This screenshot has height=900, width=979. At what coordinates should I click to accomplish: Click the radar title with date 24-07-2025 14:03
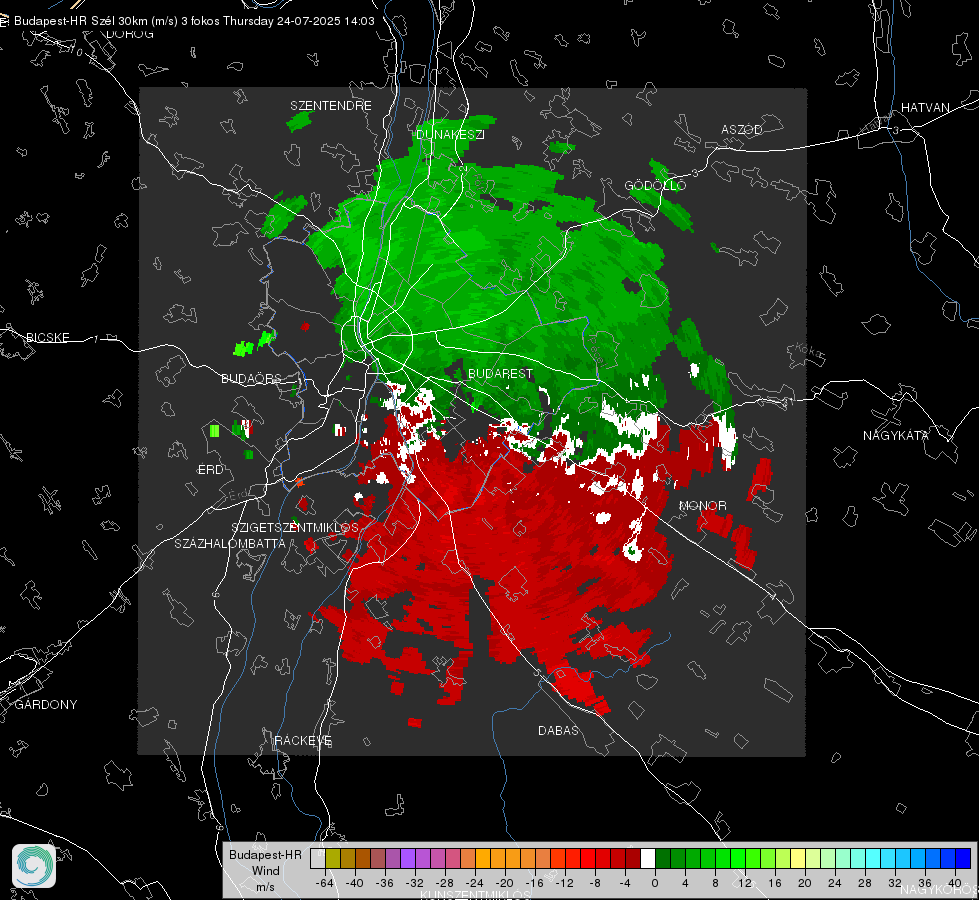pyautogui.click(x=194, y=21)
